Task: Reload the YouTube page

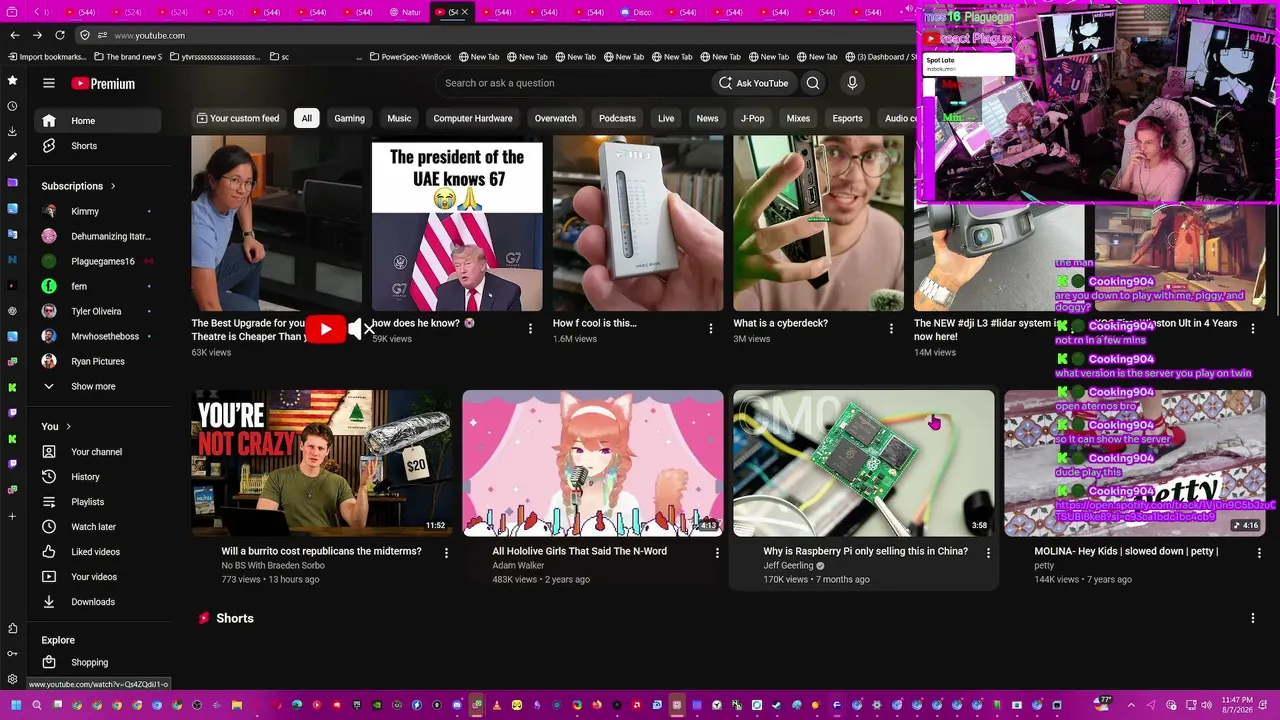Action: click(60, 35)
